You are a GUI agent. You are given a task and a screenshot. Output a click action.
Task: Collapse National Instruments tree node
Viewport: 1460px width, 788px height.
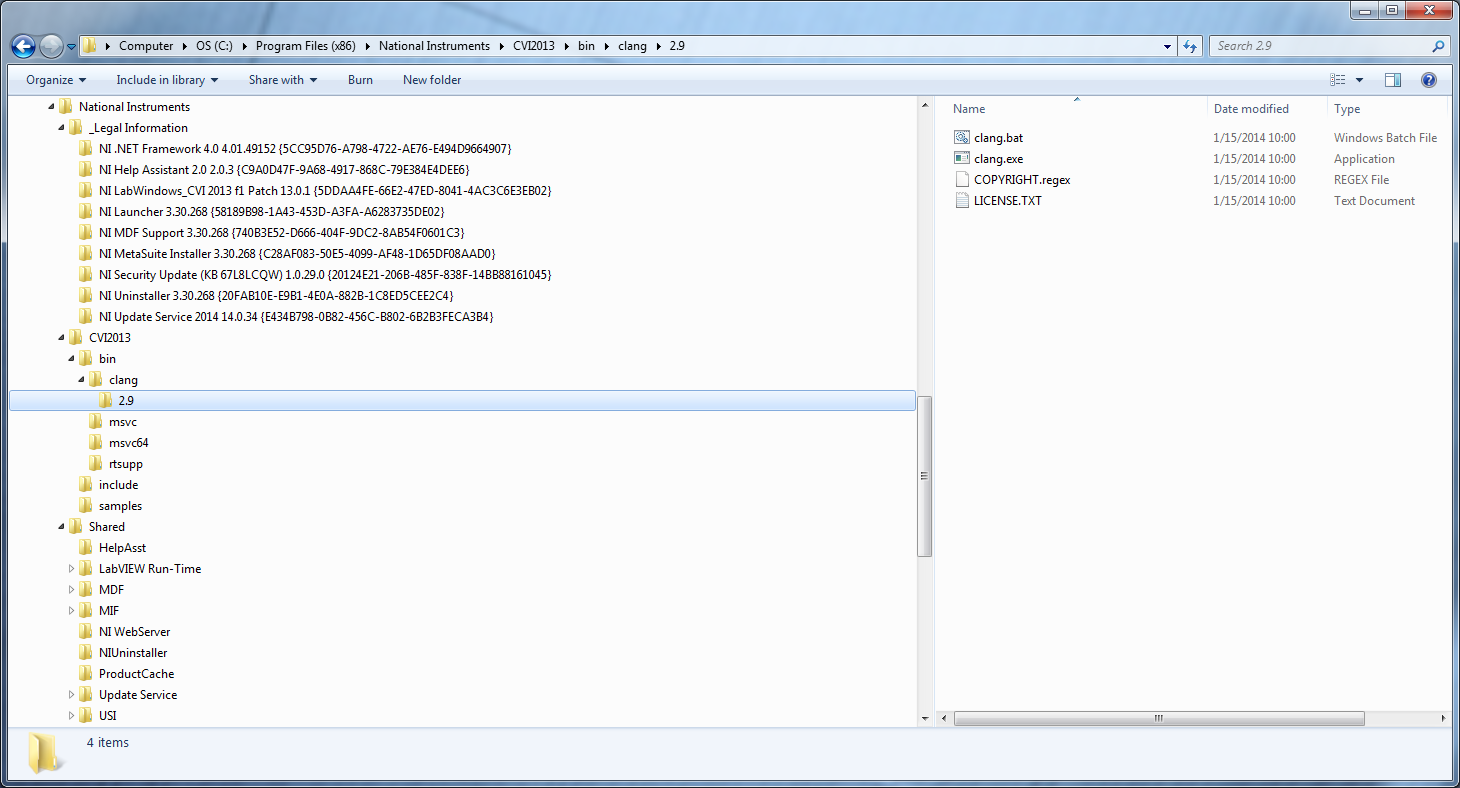pyautogui.click(x=51, y=107)
